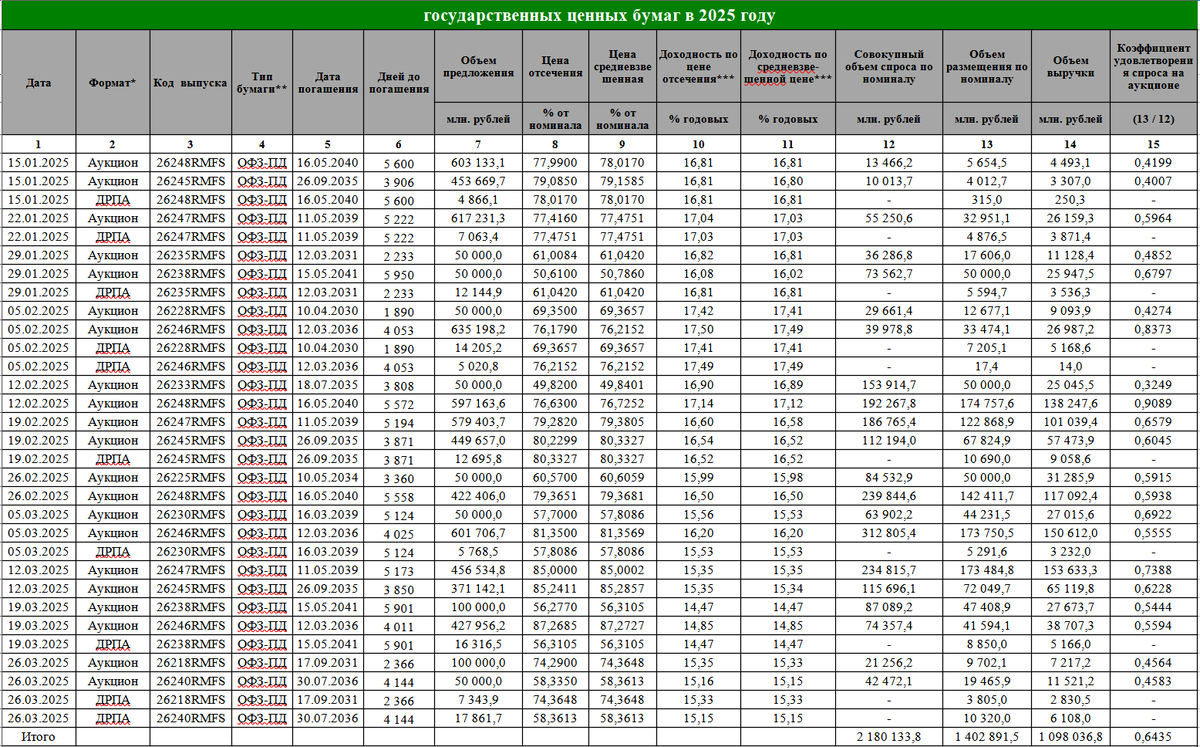Image resolution: width=1200 pixels, height=747 pixels.
Task: Click the cell showing '617 231,3'
Action: pos(479,217)
